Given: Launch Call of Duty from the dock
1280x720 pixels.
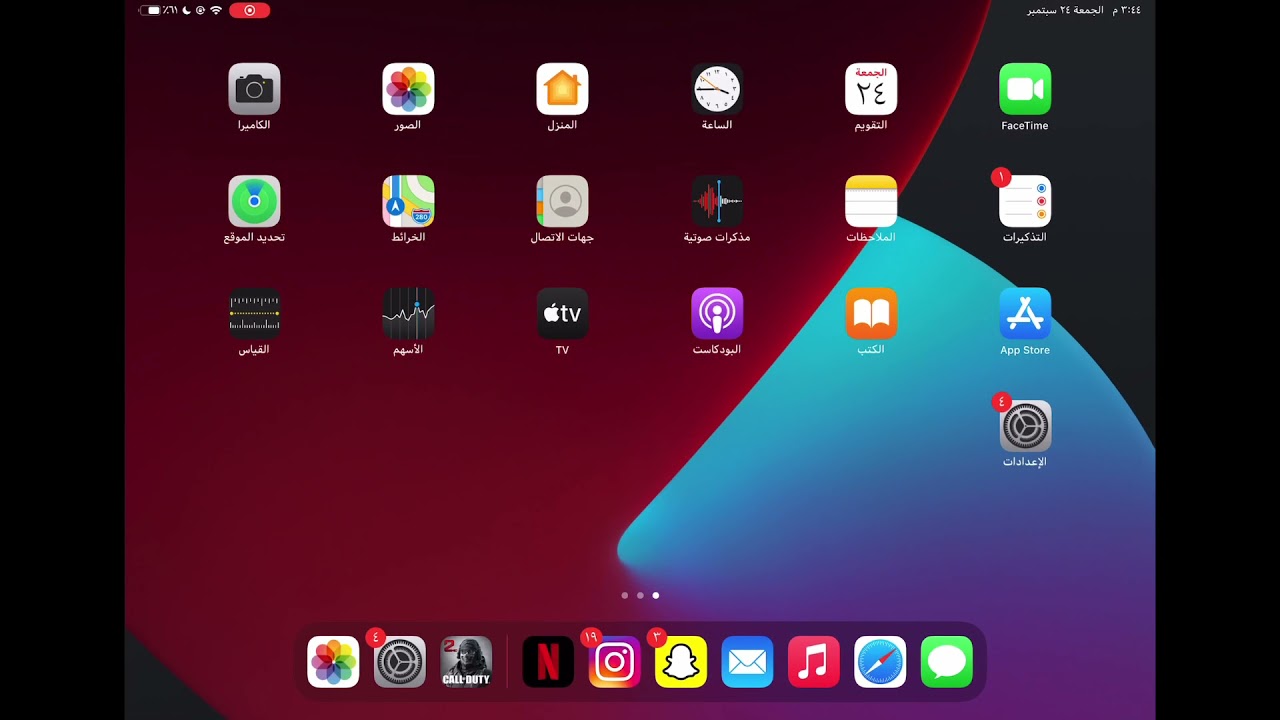Looking at the screenshot, I should pyautogui.click(x=466, y=662).
